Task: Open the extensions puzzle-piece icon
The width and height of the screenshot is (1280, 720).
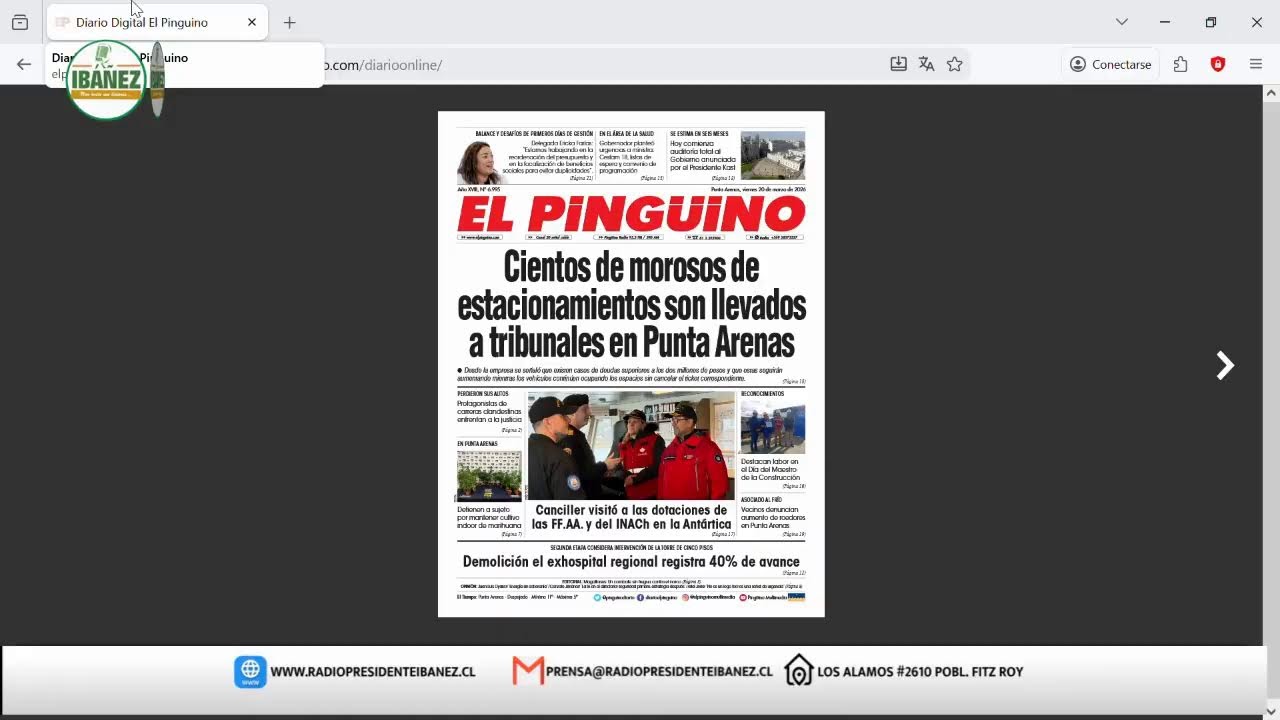Action: pos(1181,64)
